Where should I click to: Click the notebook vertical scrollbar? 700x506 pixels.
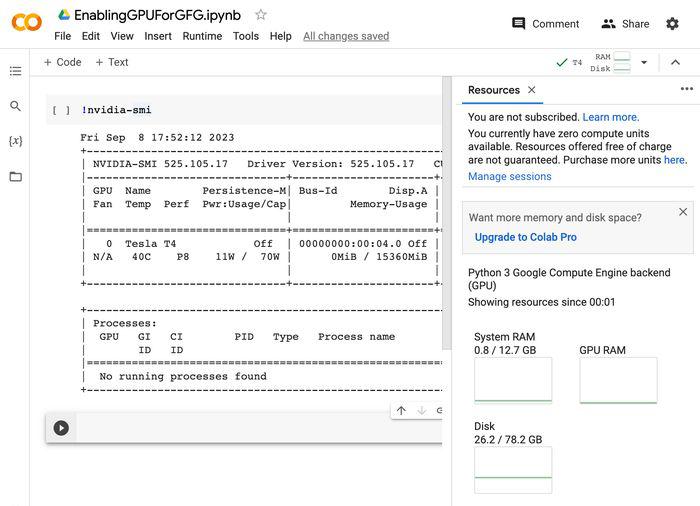pyautogui.click(x=446, y=212)
